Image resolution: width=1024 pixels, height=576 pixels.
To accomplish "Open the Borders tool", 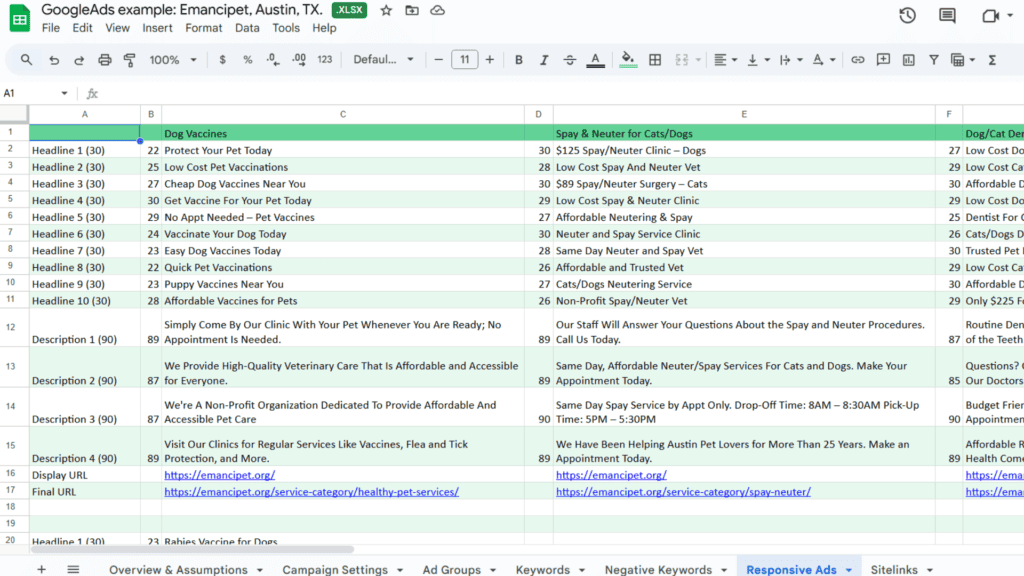I will 655,59.
